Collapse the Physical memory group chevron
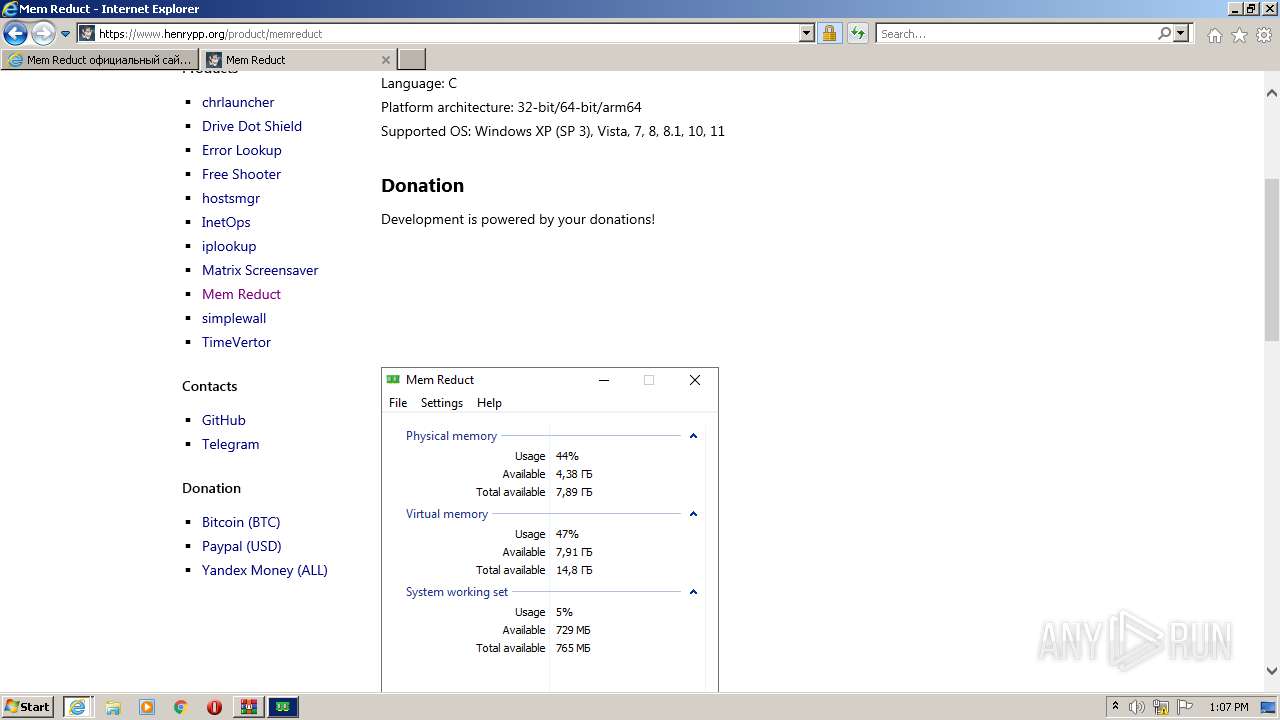Viewport: 1280px width, 720px height. [693, 436]
